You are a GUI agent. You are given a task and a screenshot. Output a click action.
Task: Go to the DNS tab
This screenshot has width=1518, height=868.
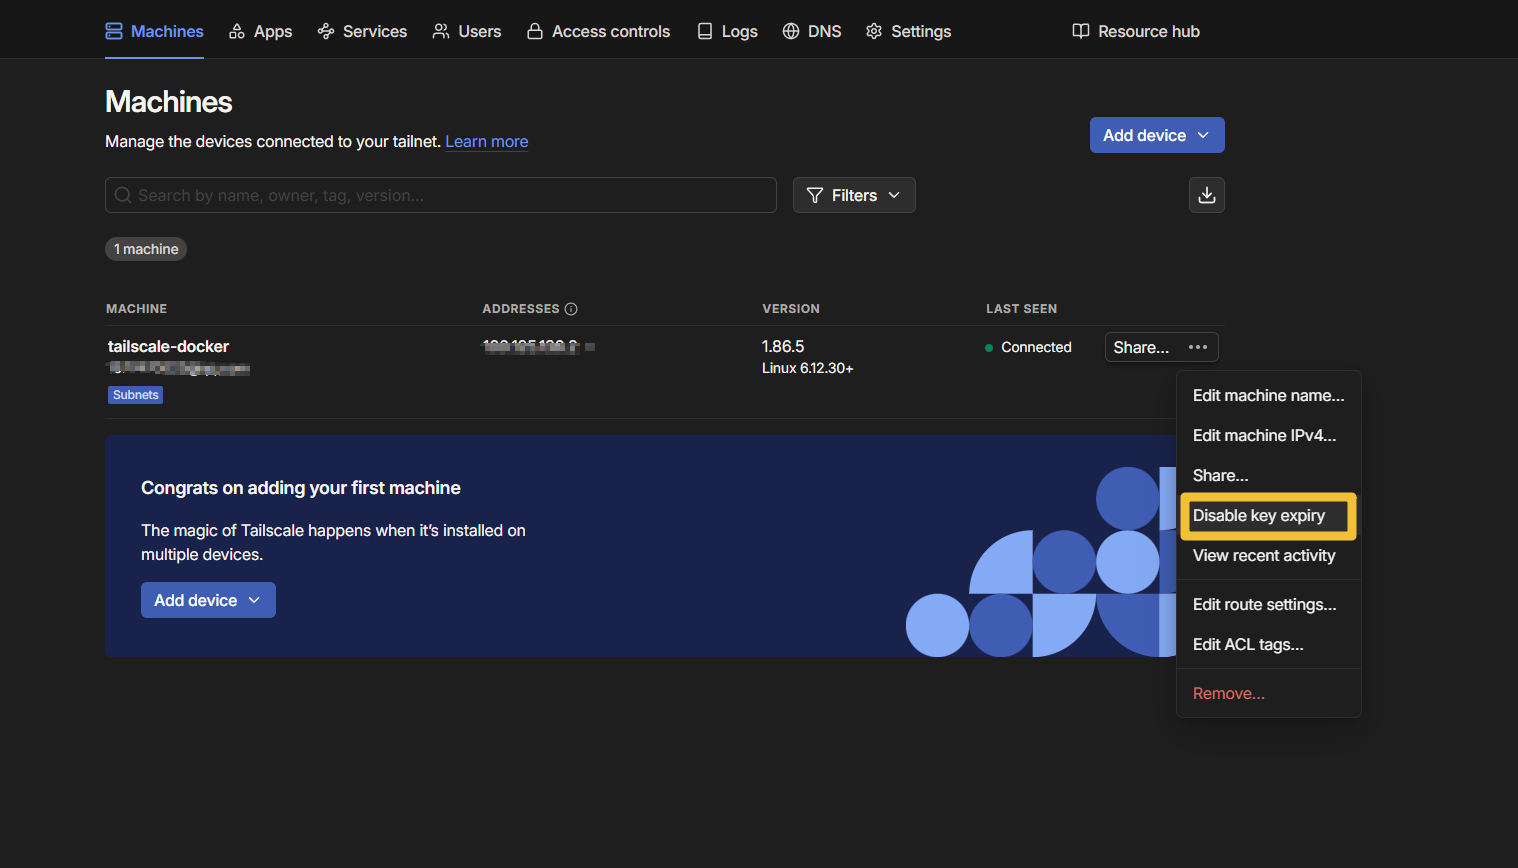[x=811, y=32]
